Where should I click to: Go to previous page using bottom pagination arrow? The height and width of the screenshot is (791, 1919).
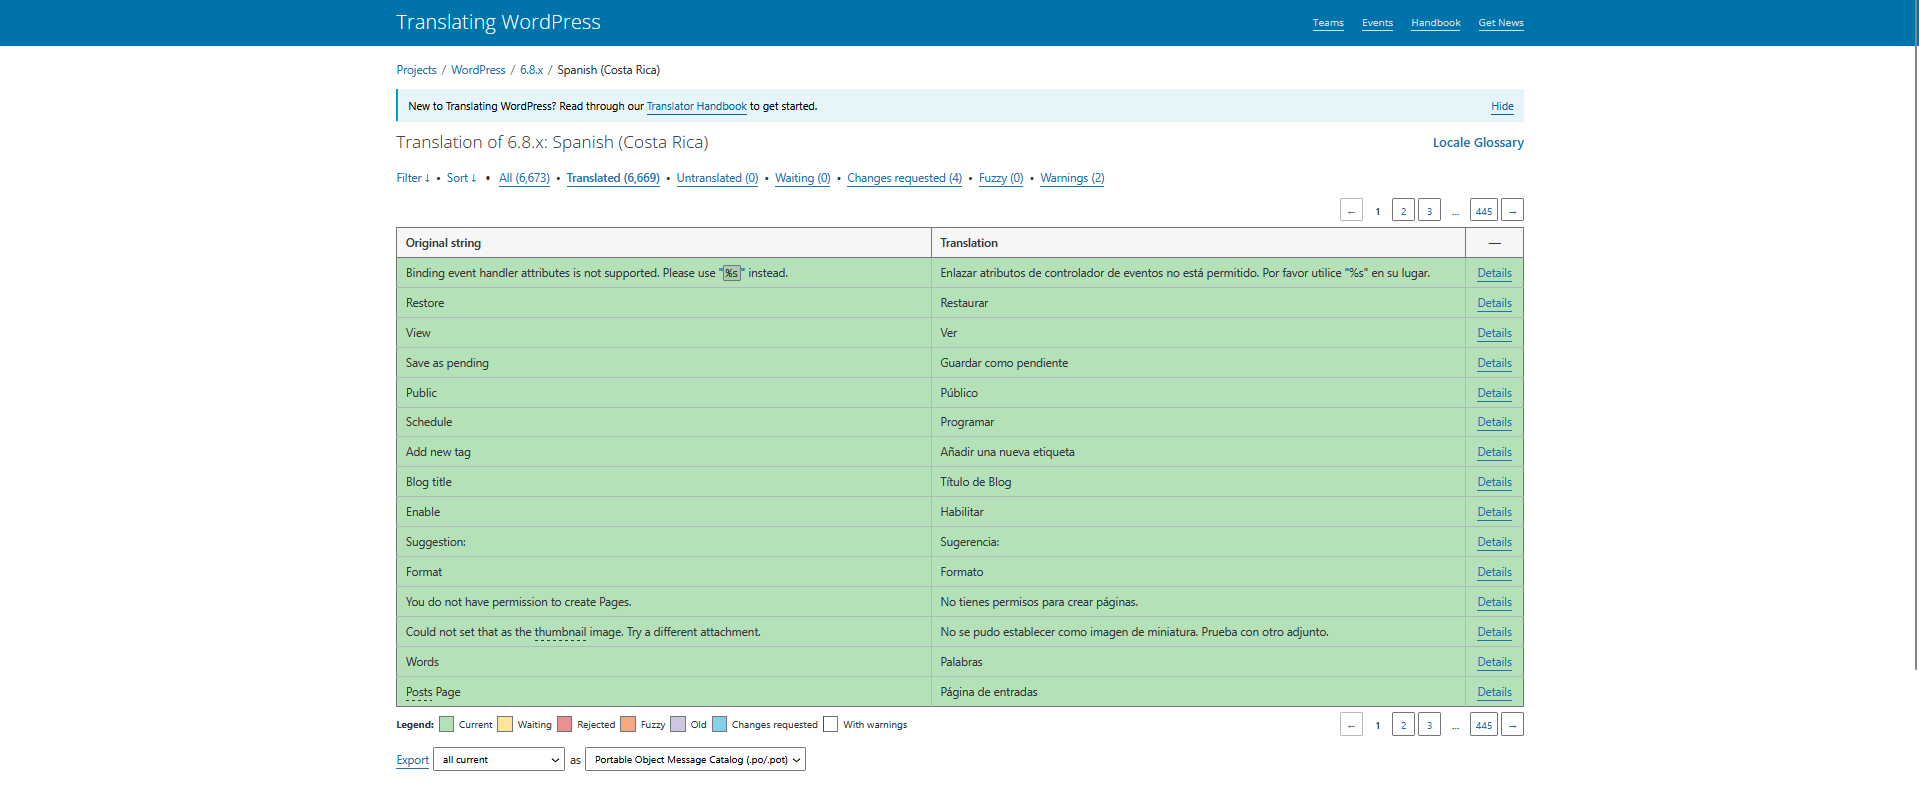[x=1351, y=725]
